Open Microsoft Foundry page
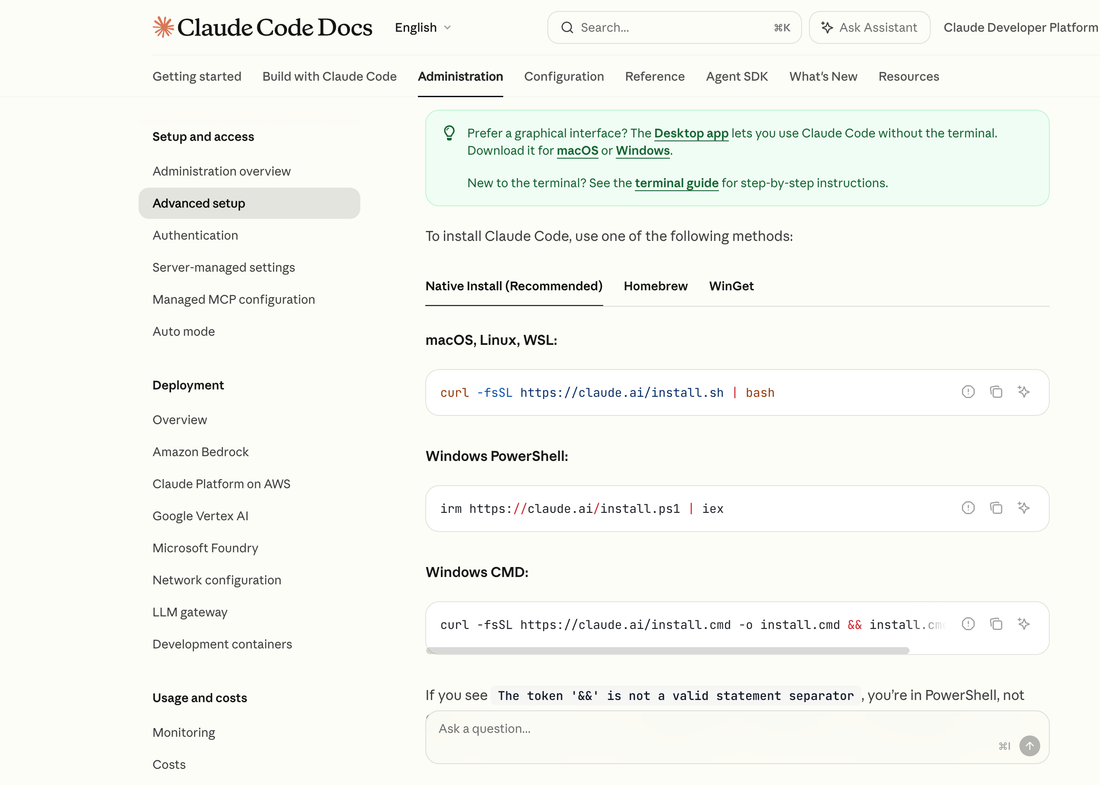This screenshot has height=785, width=1100. click(x=206, y=549)
